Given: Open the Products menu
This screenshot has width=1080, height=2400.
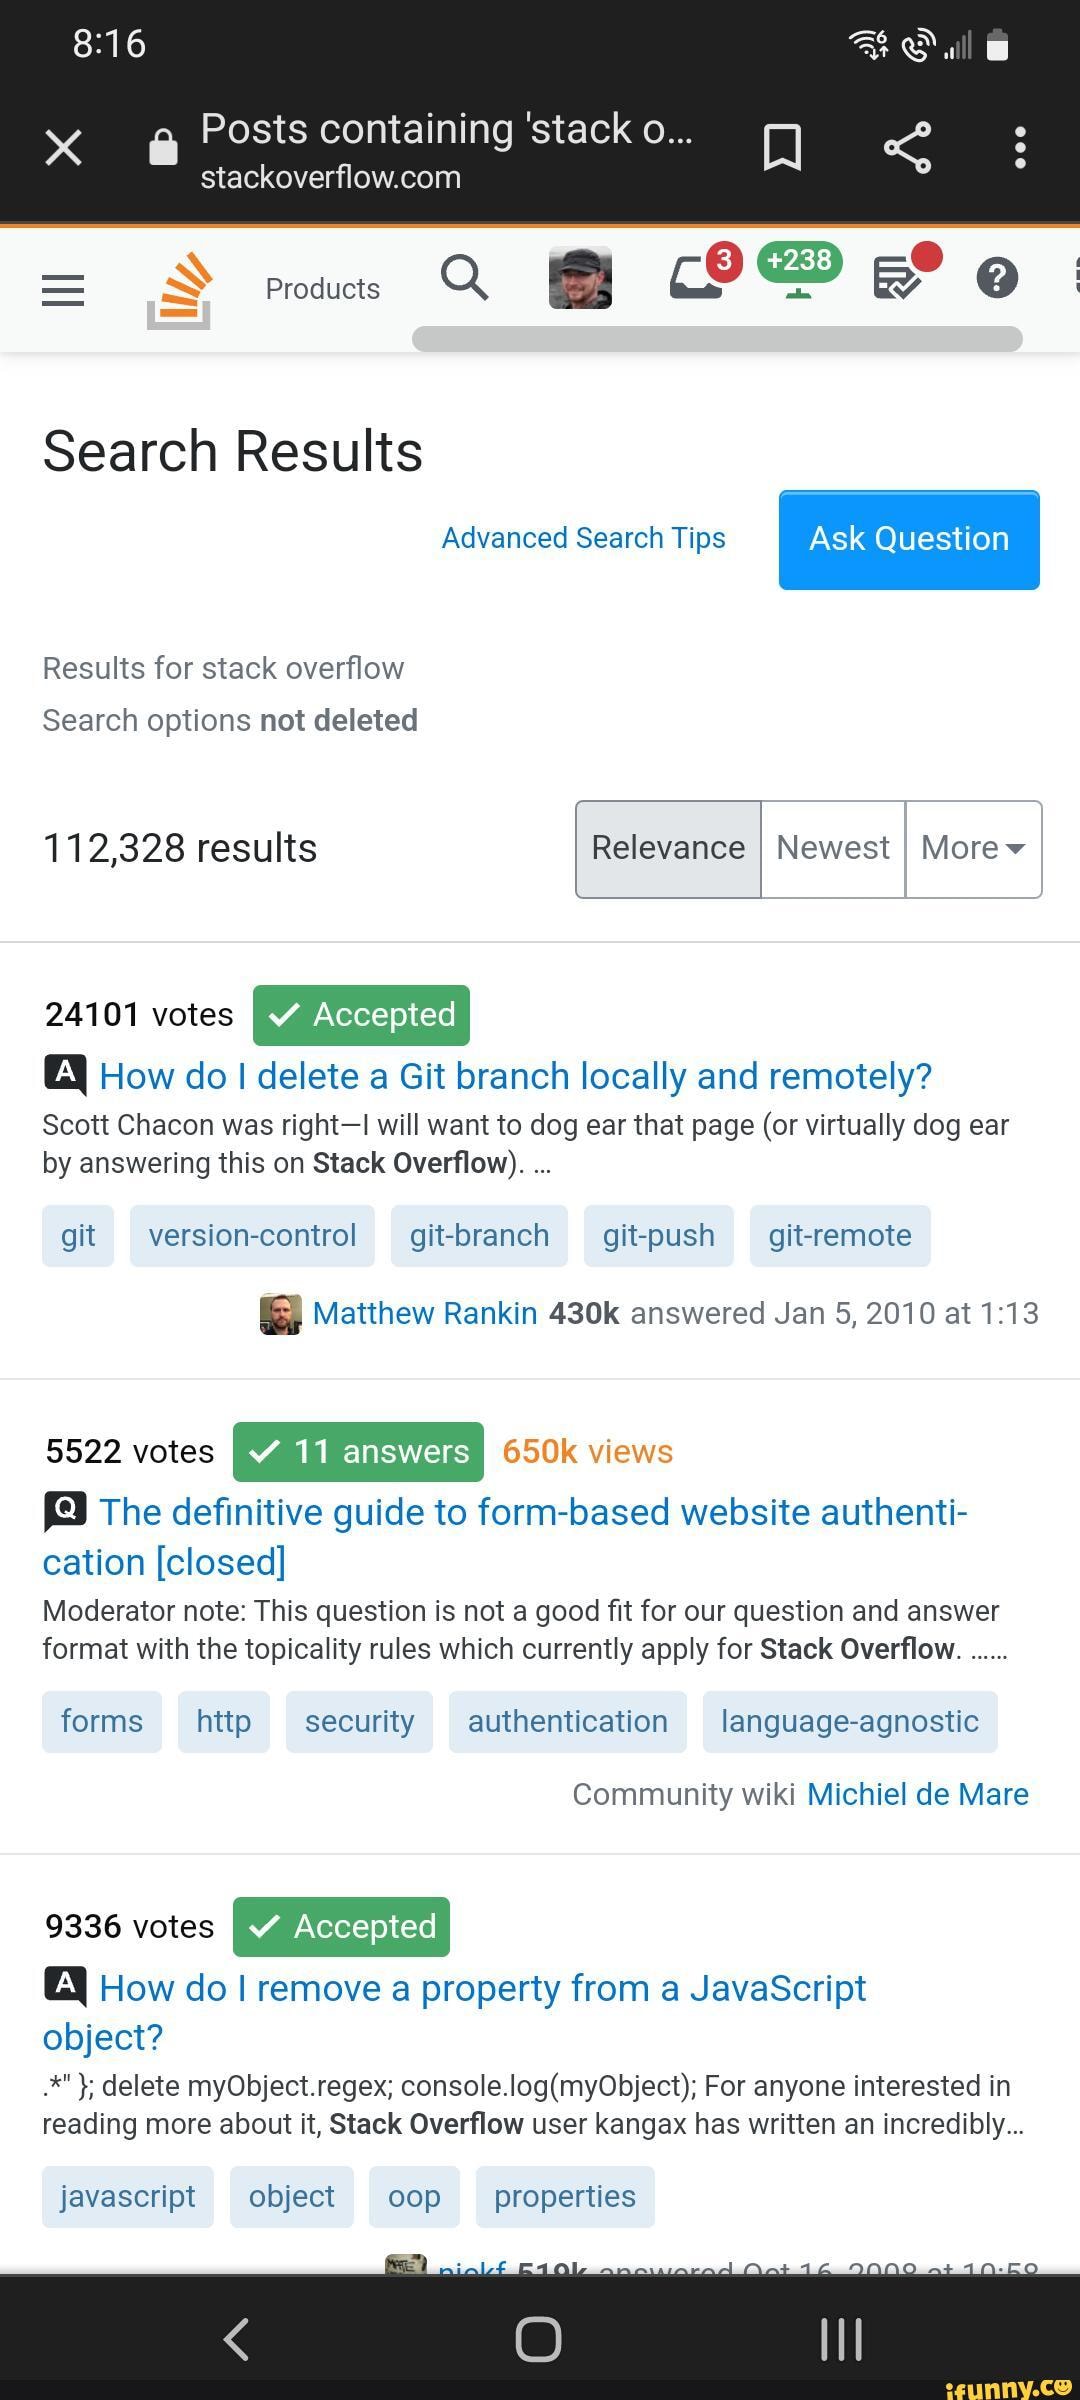Looking at the screenshot, I should (x=322, y=289).
